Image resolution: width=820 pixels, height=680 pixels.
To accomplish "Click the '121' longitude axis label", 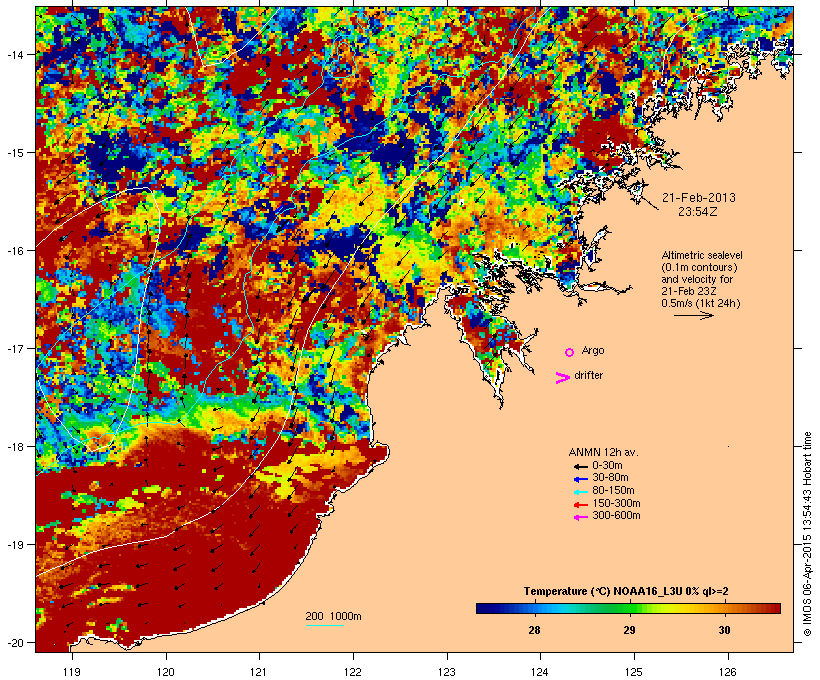I will click(x=259, y=672).
